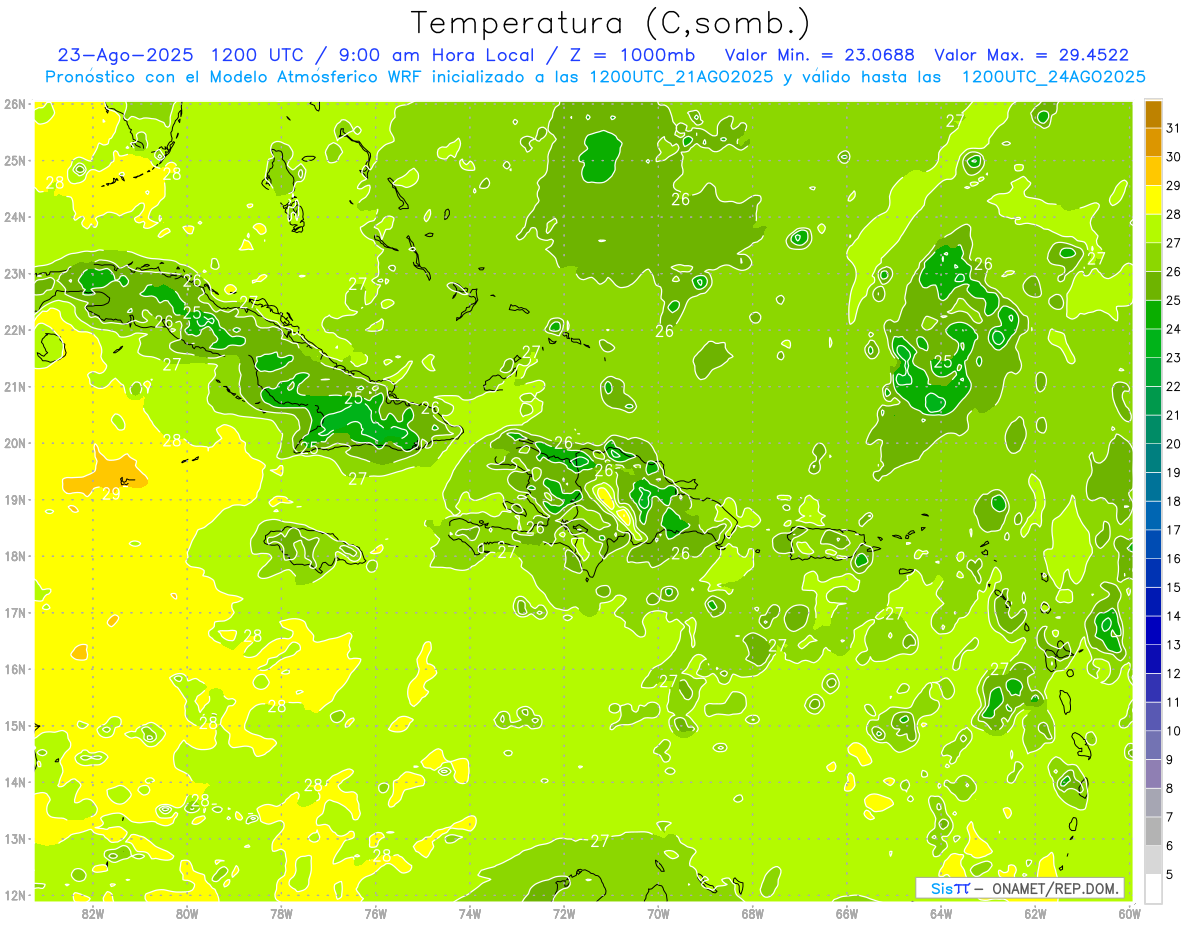This screenshot has width=1200, height=927.
Task: Click the 76W longitude label
Action: (x=376, y=912)
